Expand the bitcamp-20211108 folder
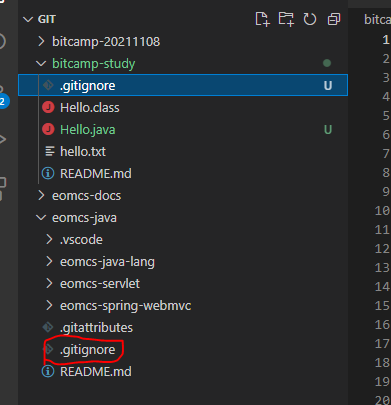 (x=41, y=42)
